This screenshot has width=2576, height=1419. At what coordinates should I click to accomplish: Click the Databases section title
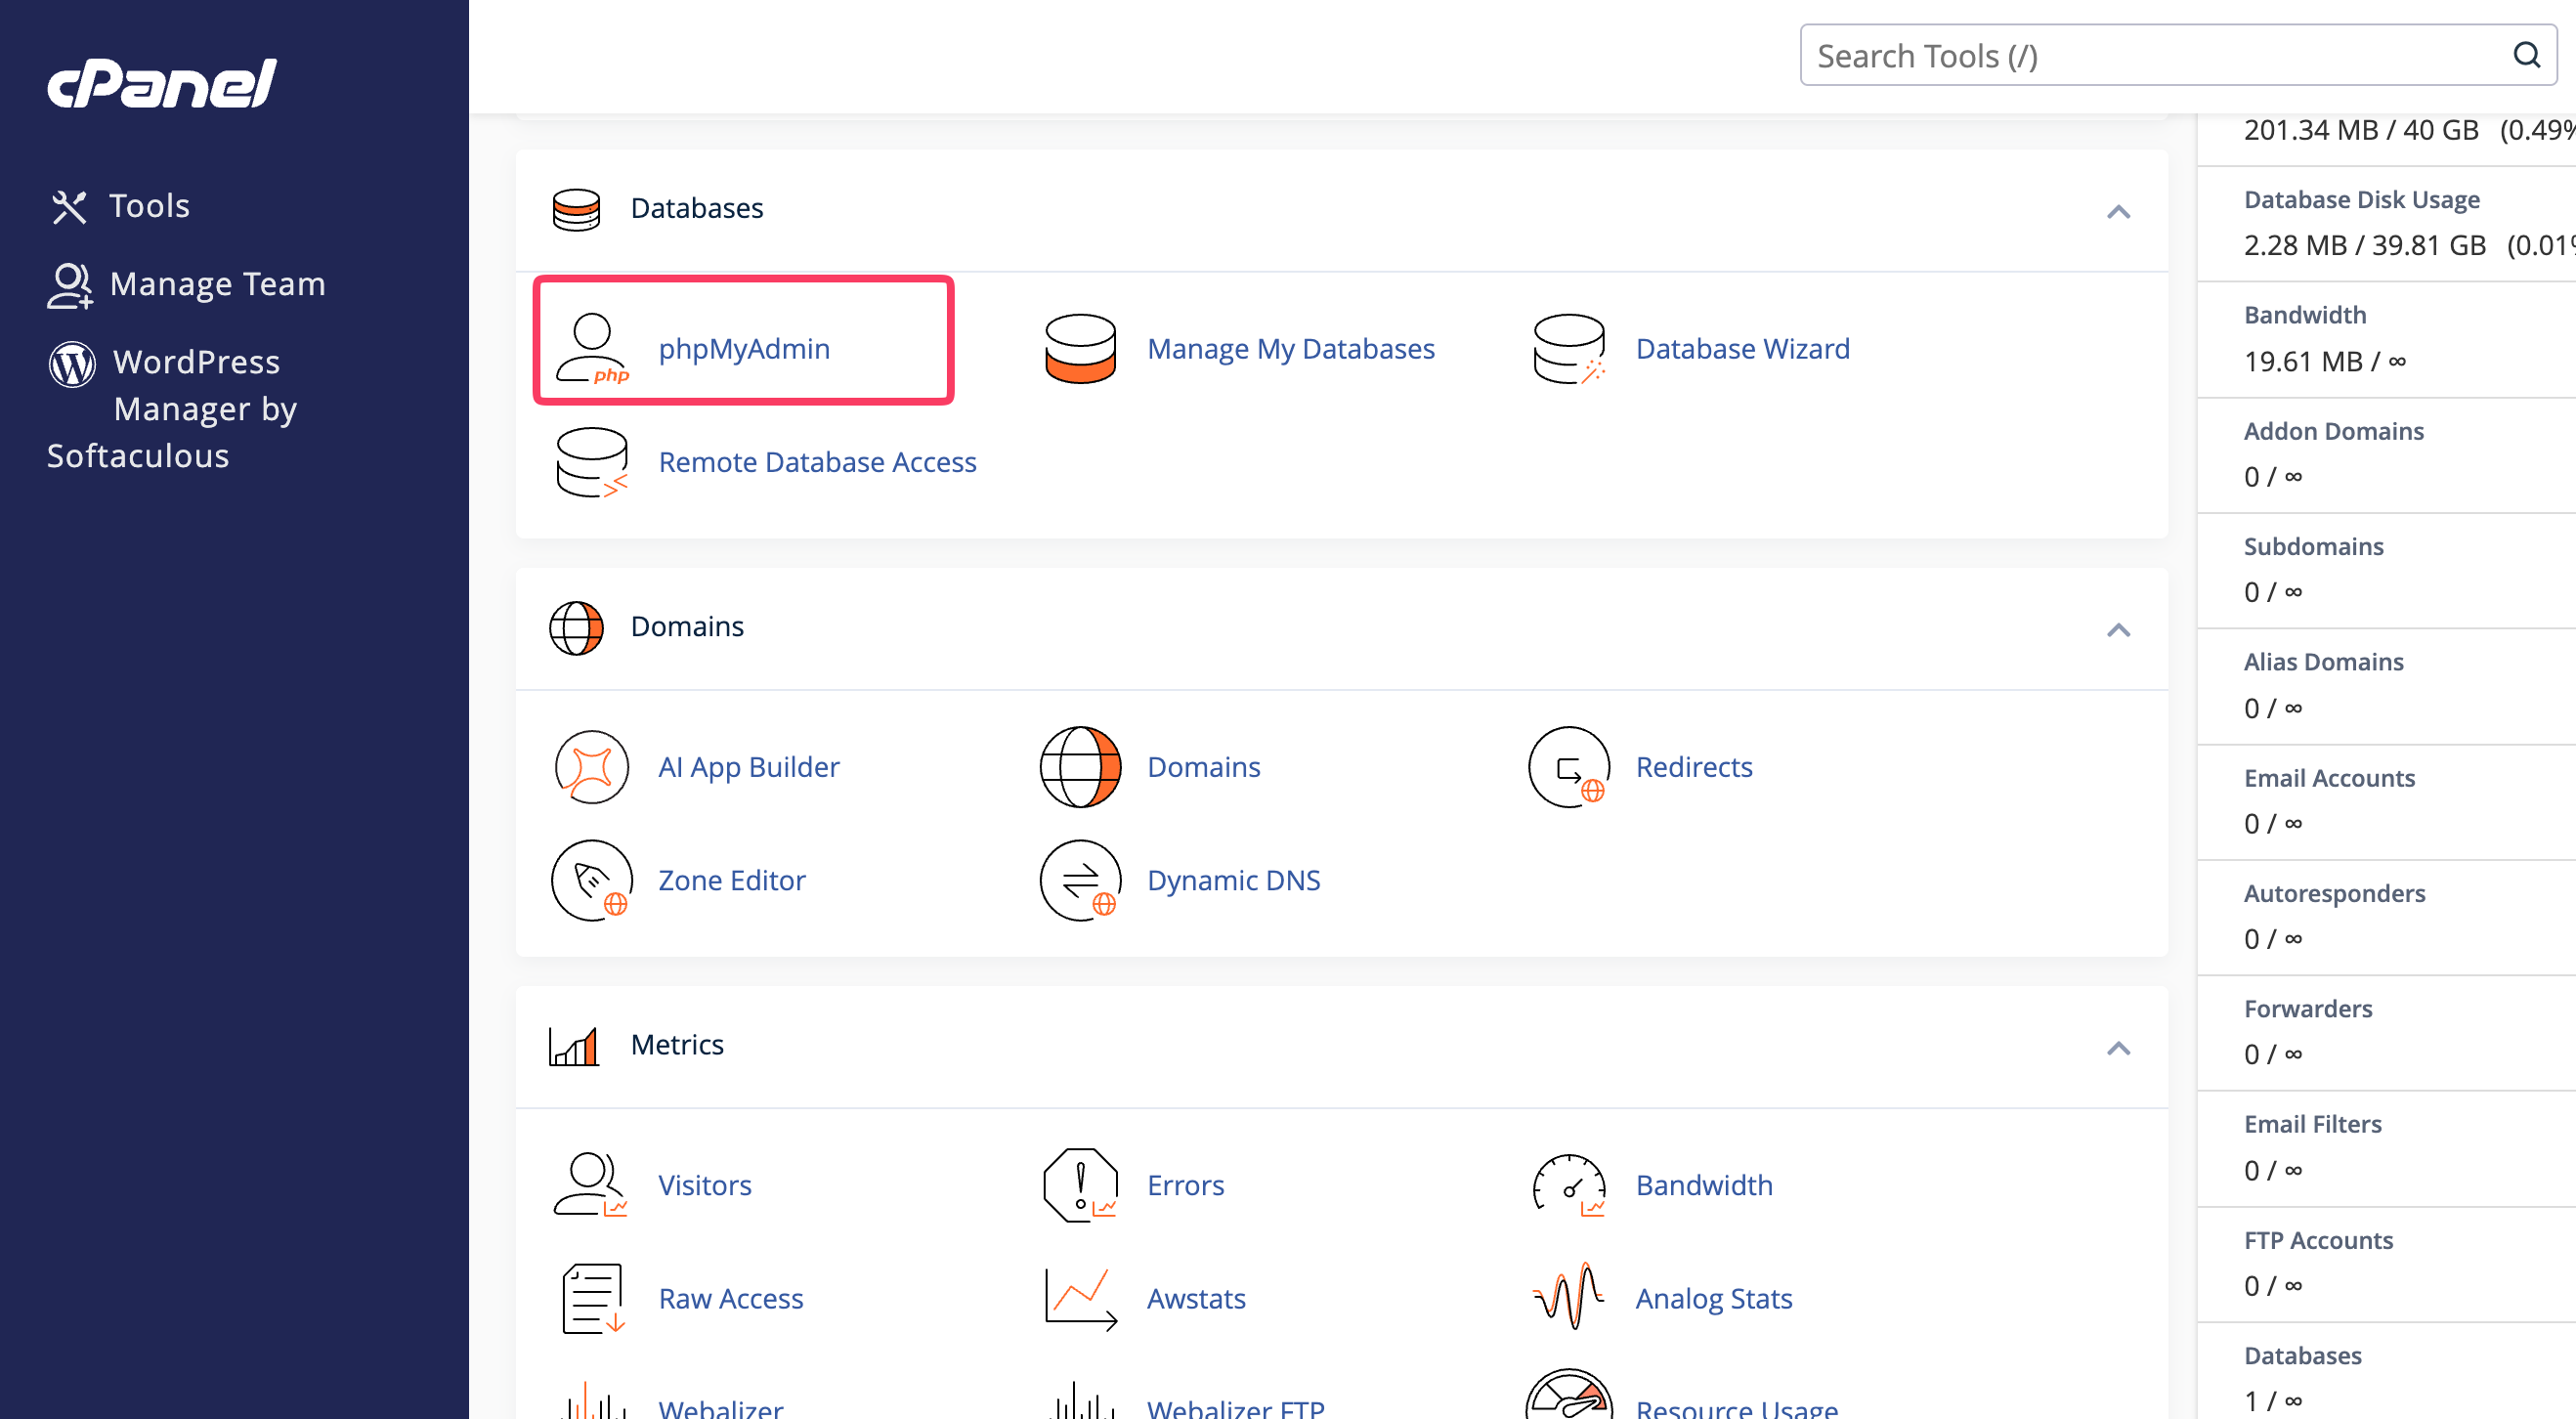697,208
